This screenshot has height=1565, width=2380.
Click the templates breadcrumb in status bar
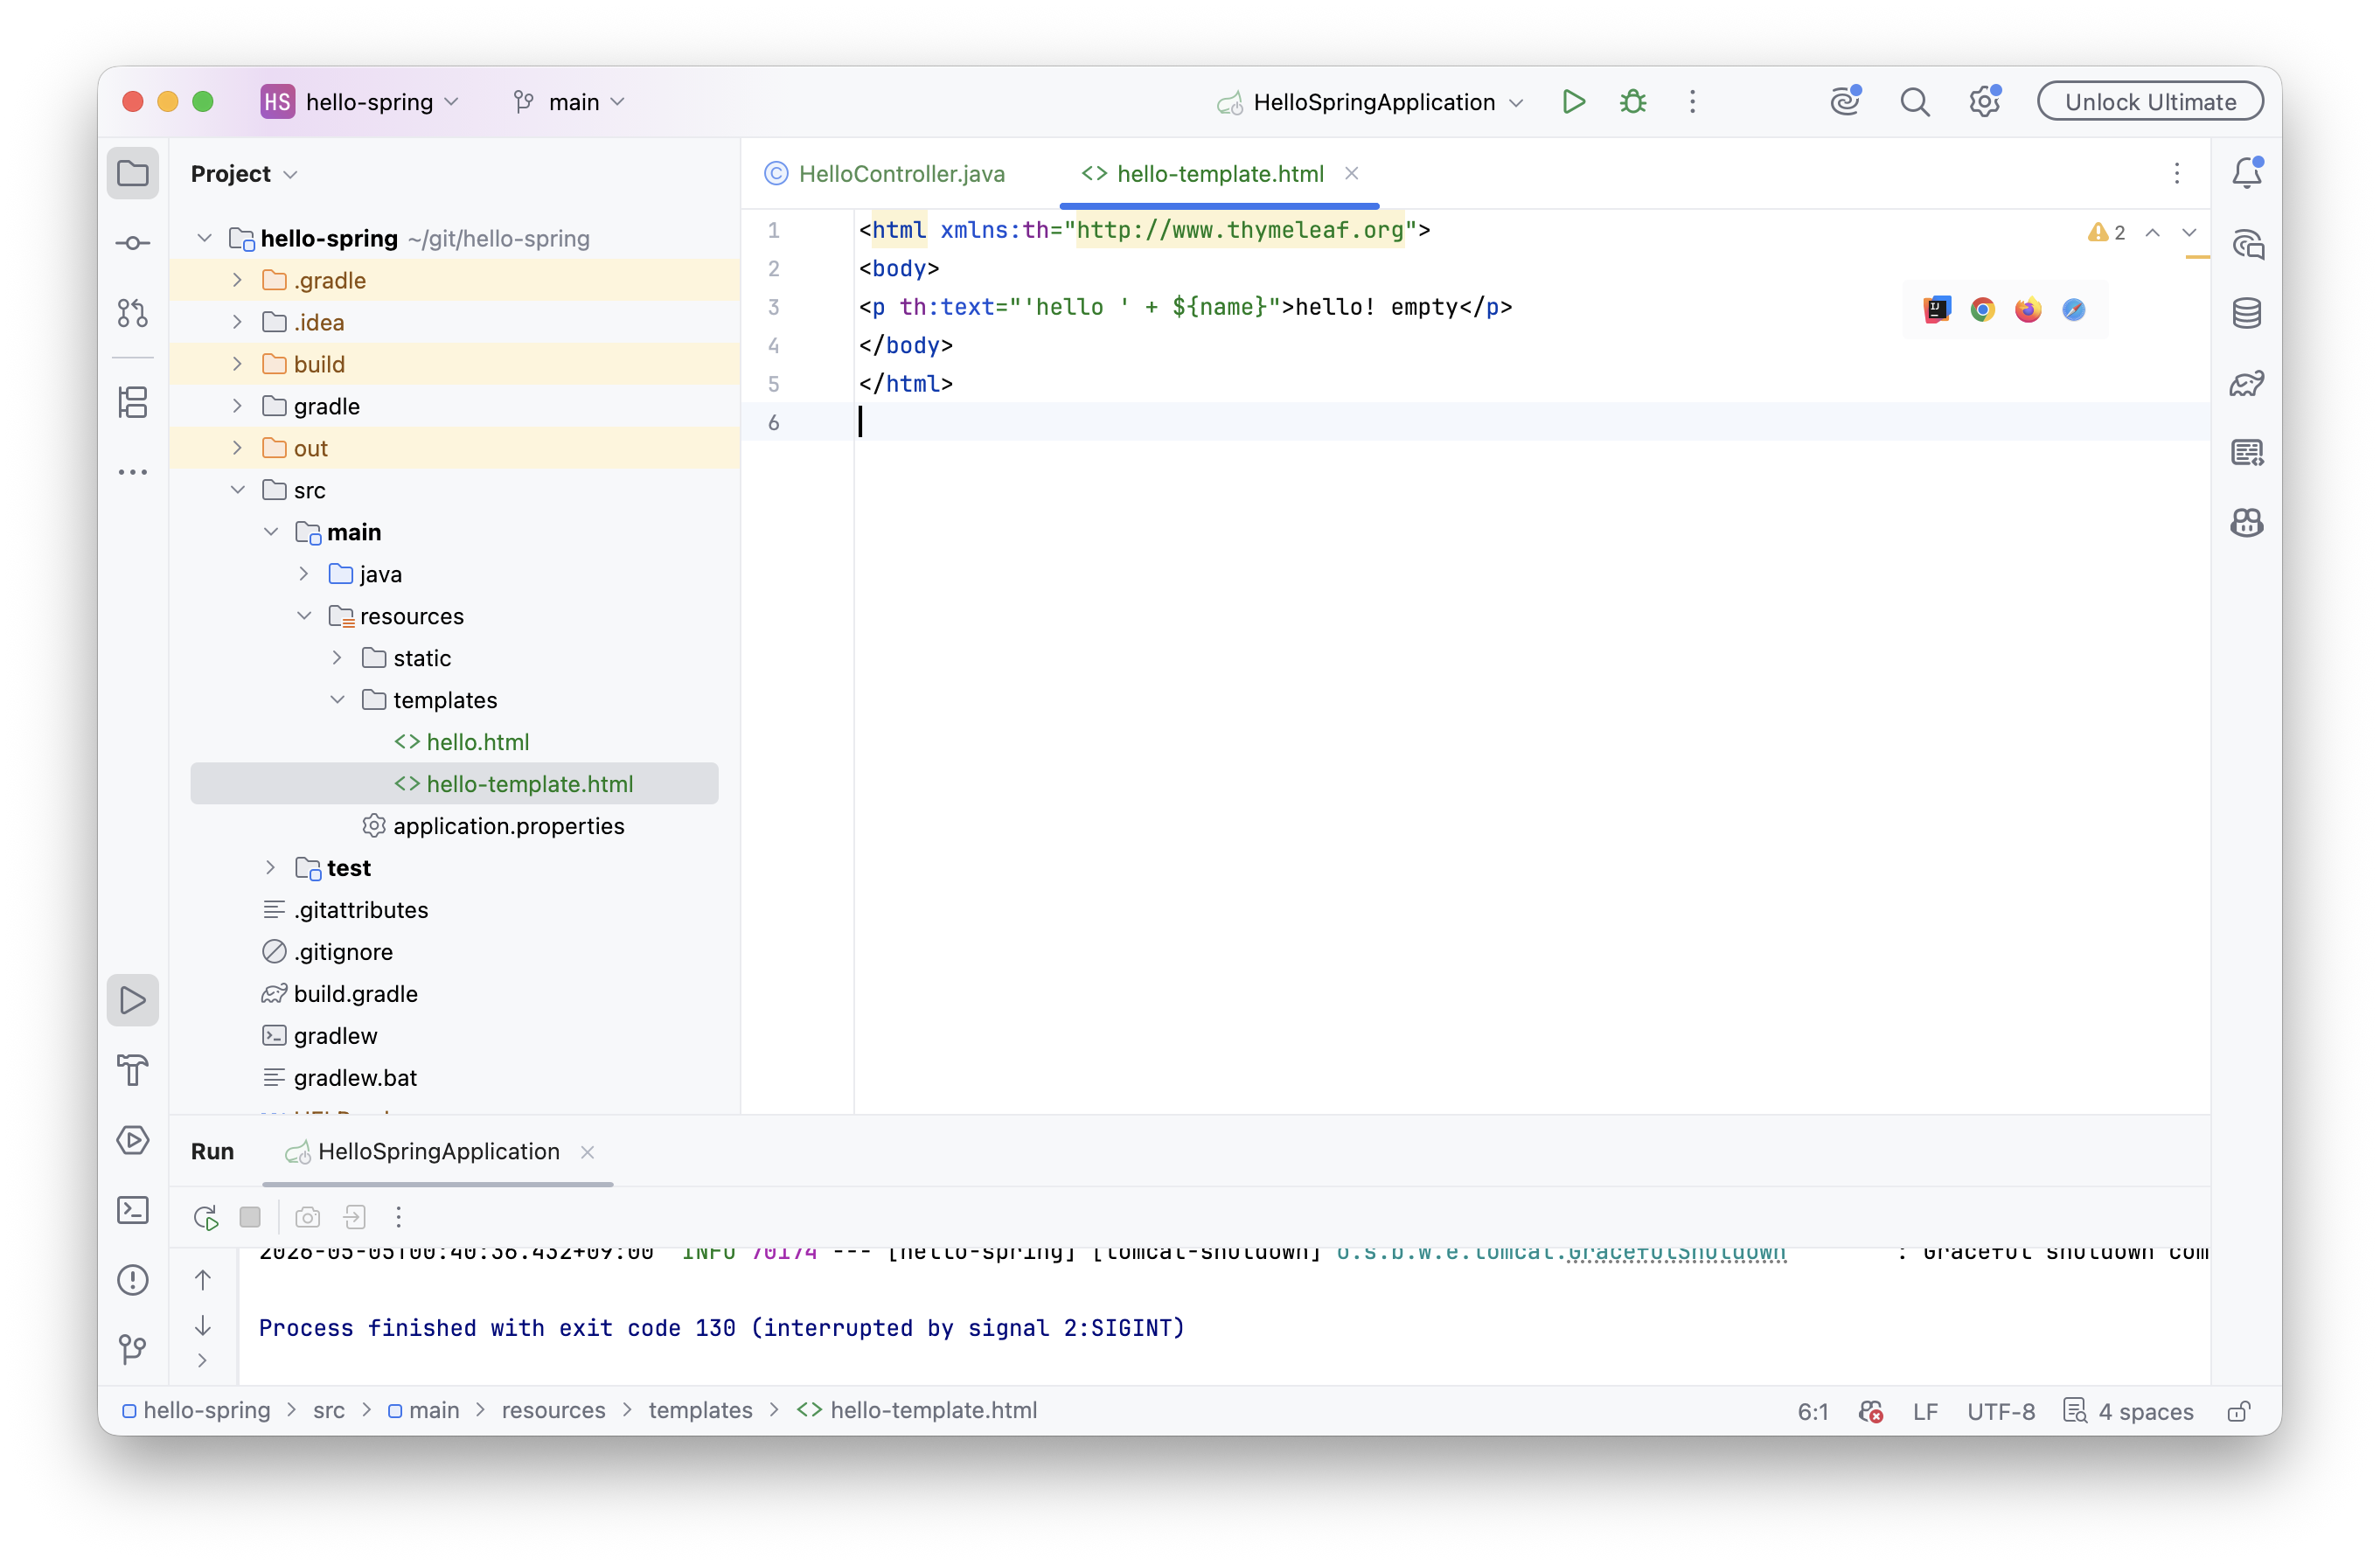point(700,1411)
